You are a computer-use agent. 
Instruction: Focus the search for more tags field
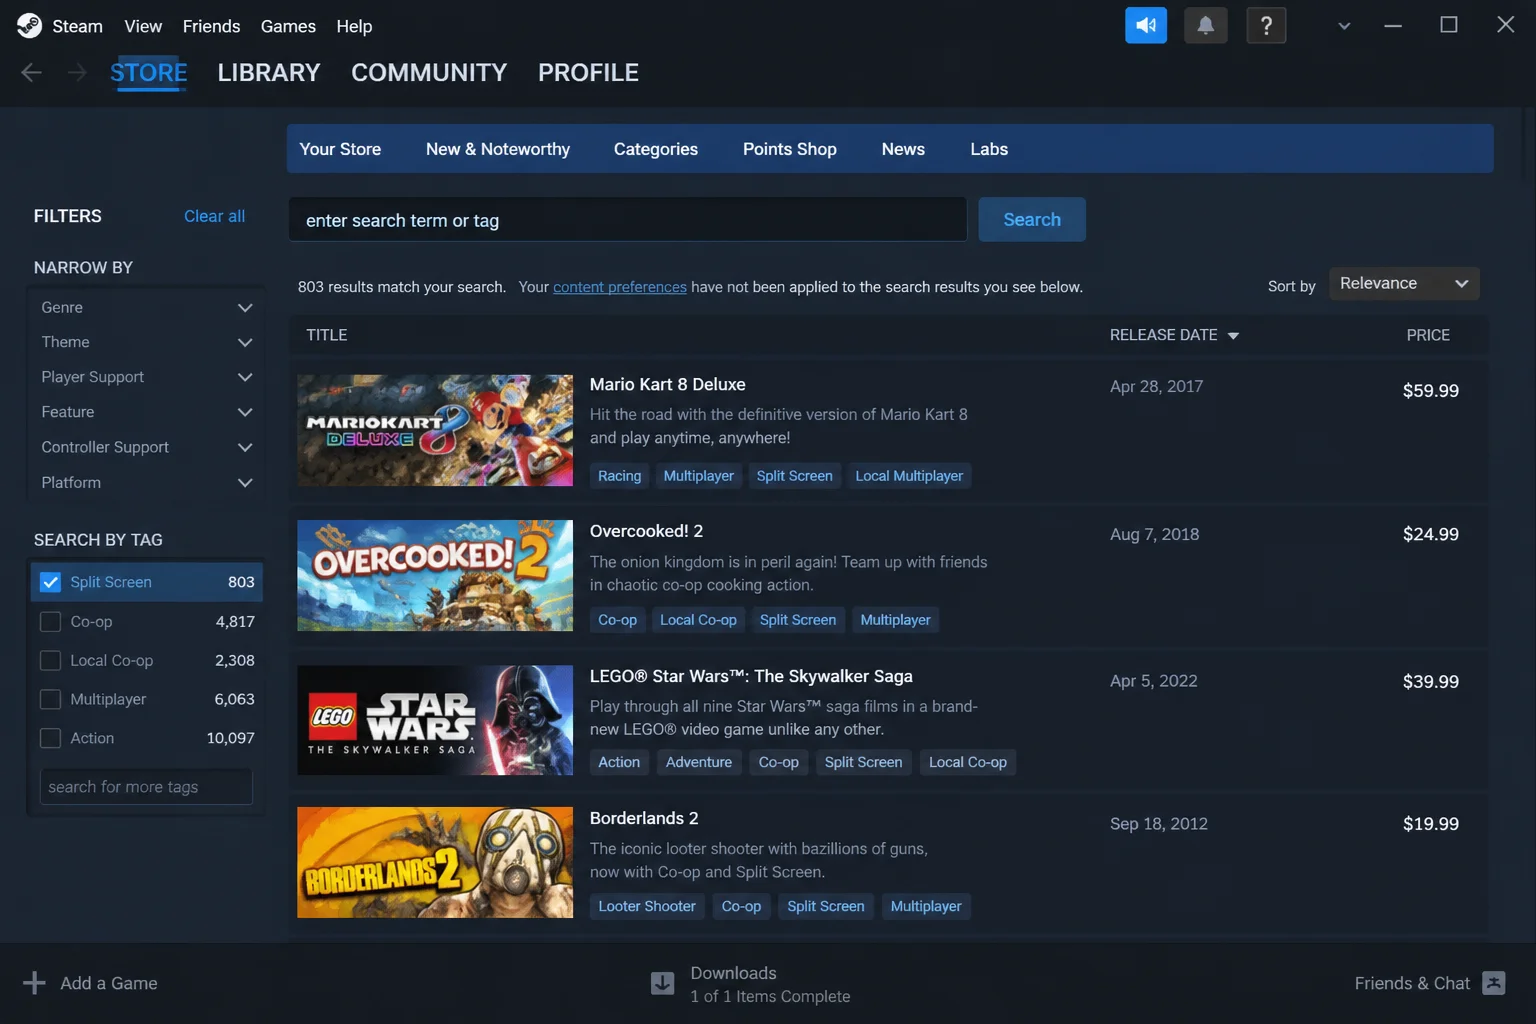(146, 787)
